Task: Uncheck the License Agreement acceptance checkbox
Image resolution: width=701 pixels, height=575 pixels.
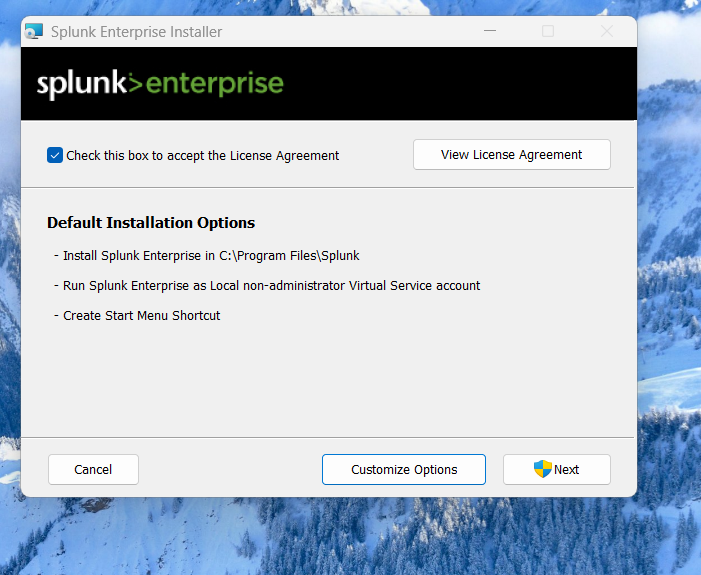Action: (55, 155)
